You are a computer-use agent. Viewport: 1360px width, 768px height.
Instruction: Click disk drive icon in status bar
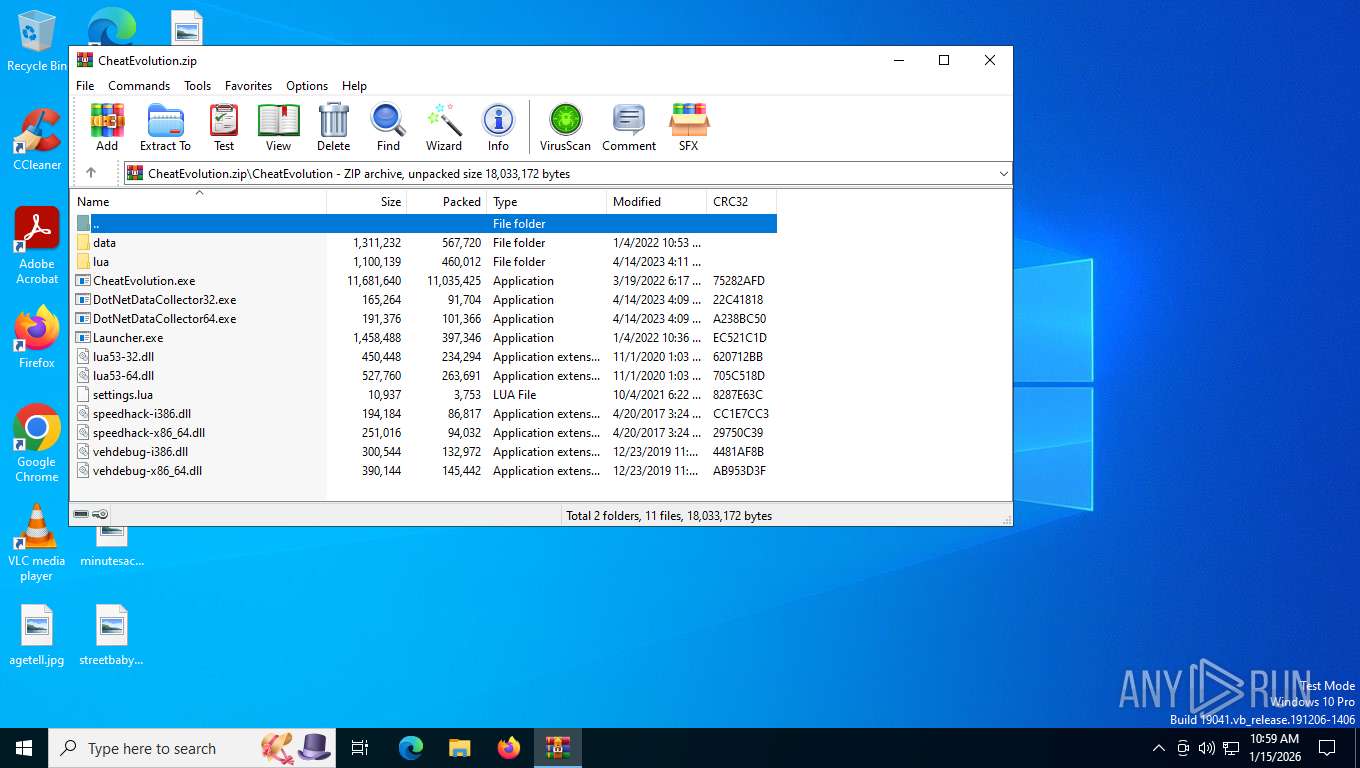tap(81, 514)
